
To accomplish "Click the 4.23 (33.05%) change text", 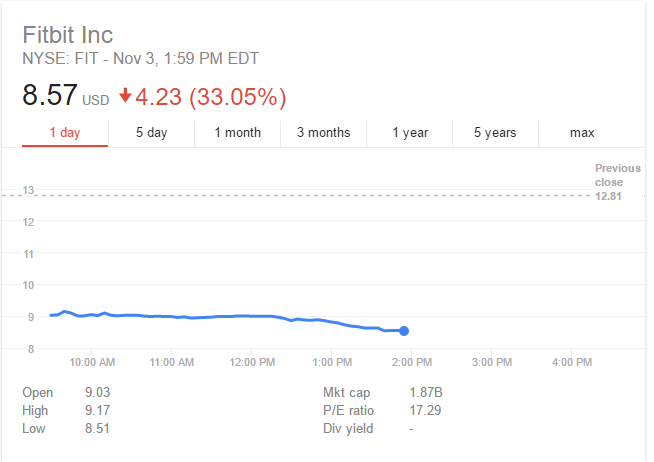I will click(x=212, y=97).
